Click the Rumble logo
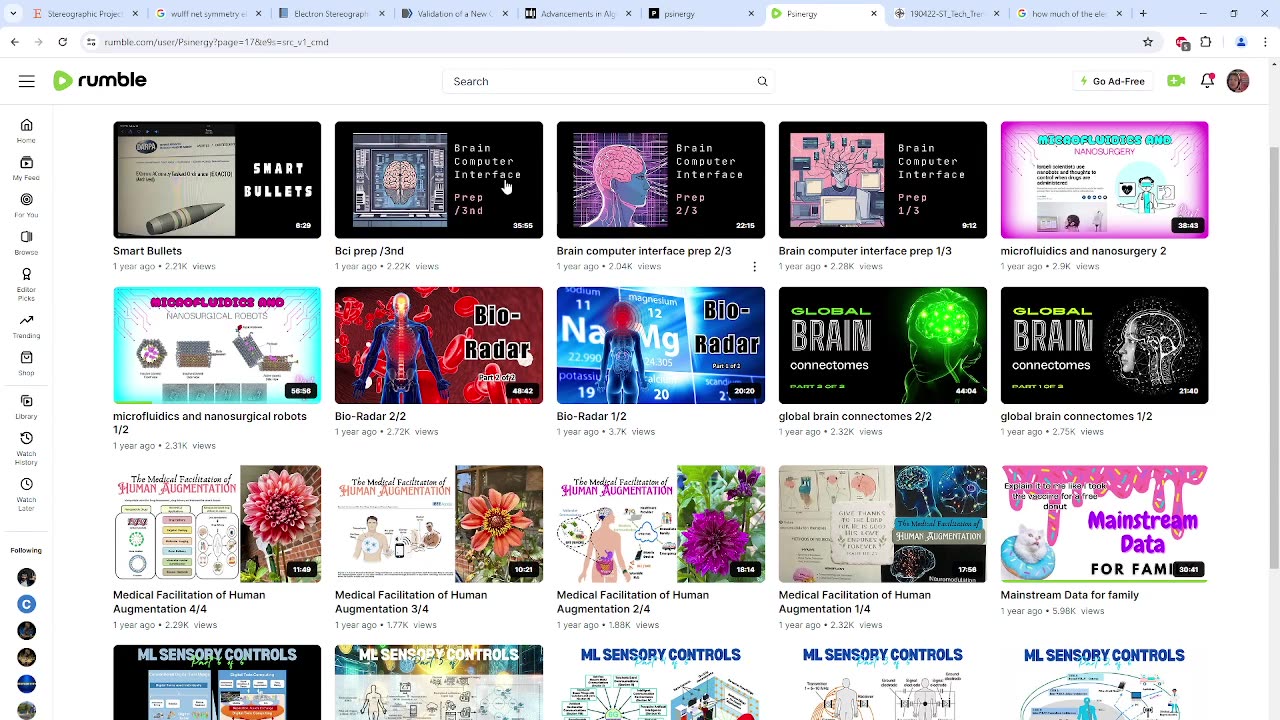Screen dimensions: 1280x720 point(100,81)
